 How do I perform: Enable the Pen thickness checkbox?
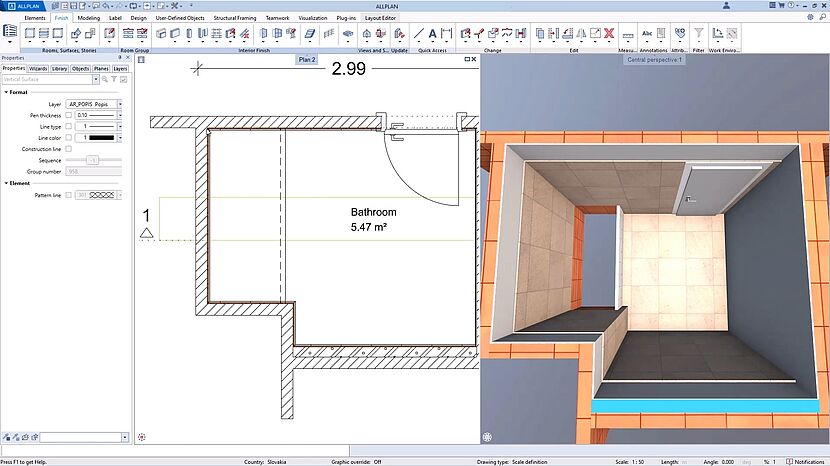click(x=68, y=115)
